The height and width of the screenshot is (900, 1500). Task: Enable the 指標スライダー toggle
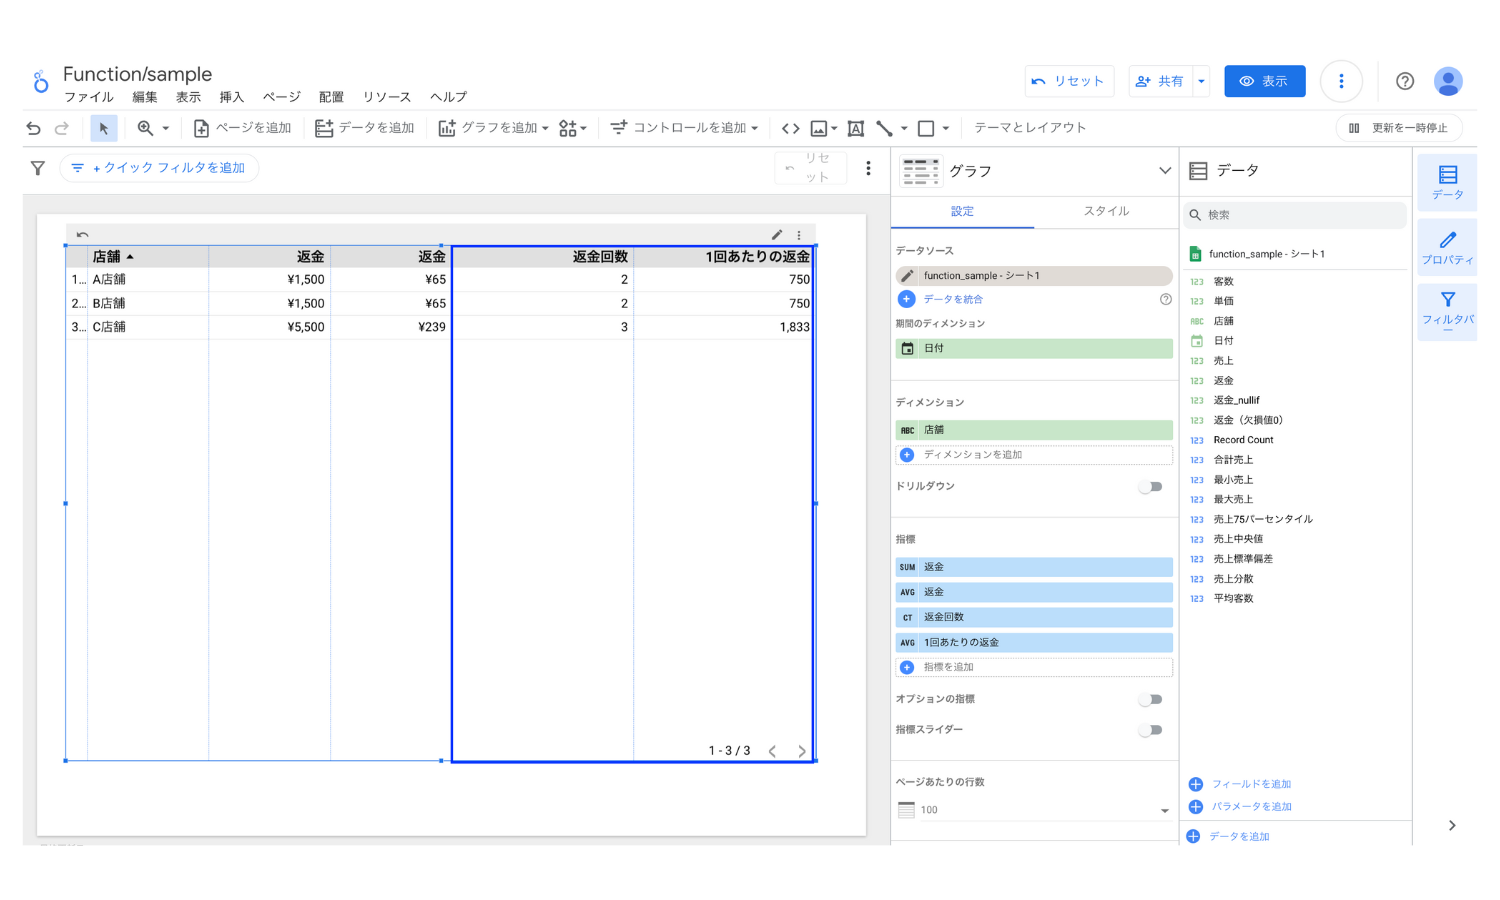pyautogui.click(x=1151, y=730)
